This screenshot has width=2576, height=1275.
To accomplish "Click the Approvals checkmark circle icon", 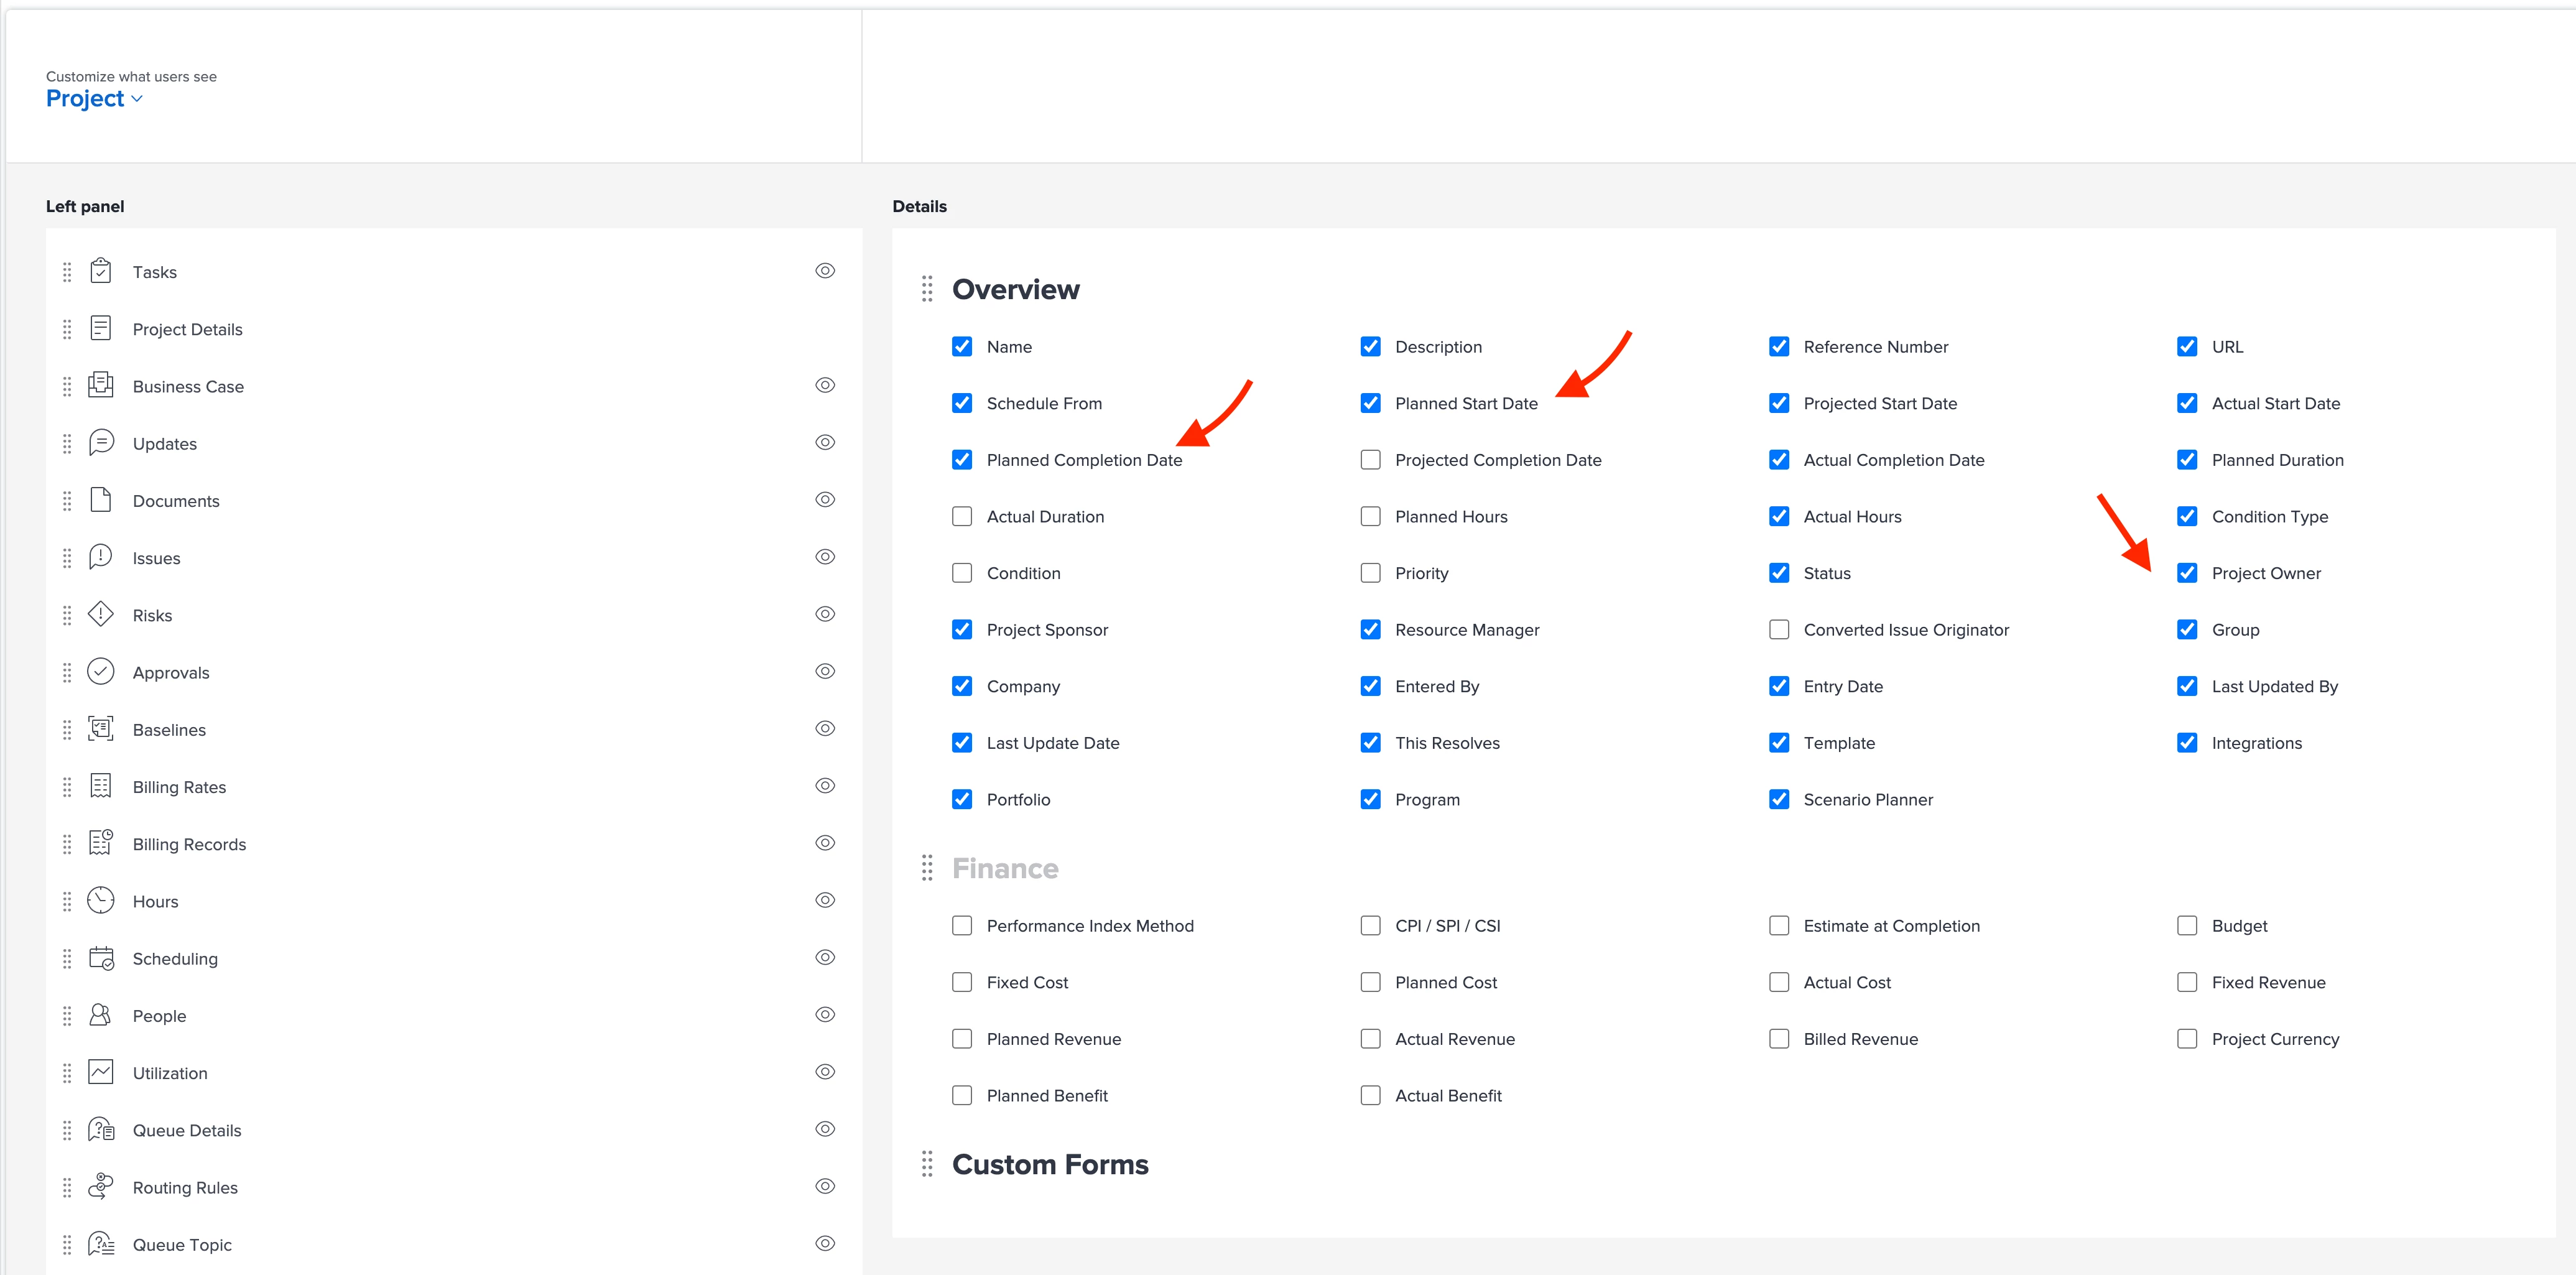I will (x=101, y=671).
